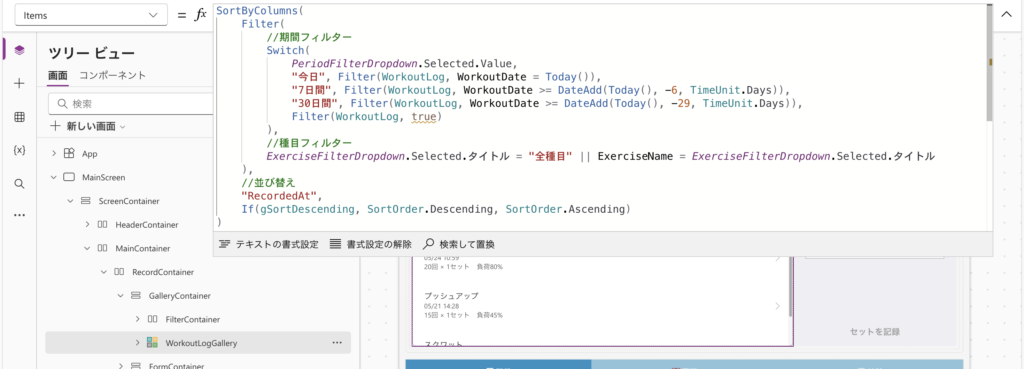Click the //種目フィルター comment
The width and height of the screenshot is (1024, 369).
(308, 143)
